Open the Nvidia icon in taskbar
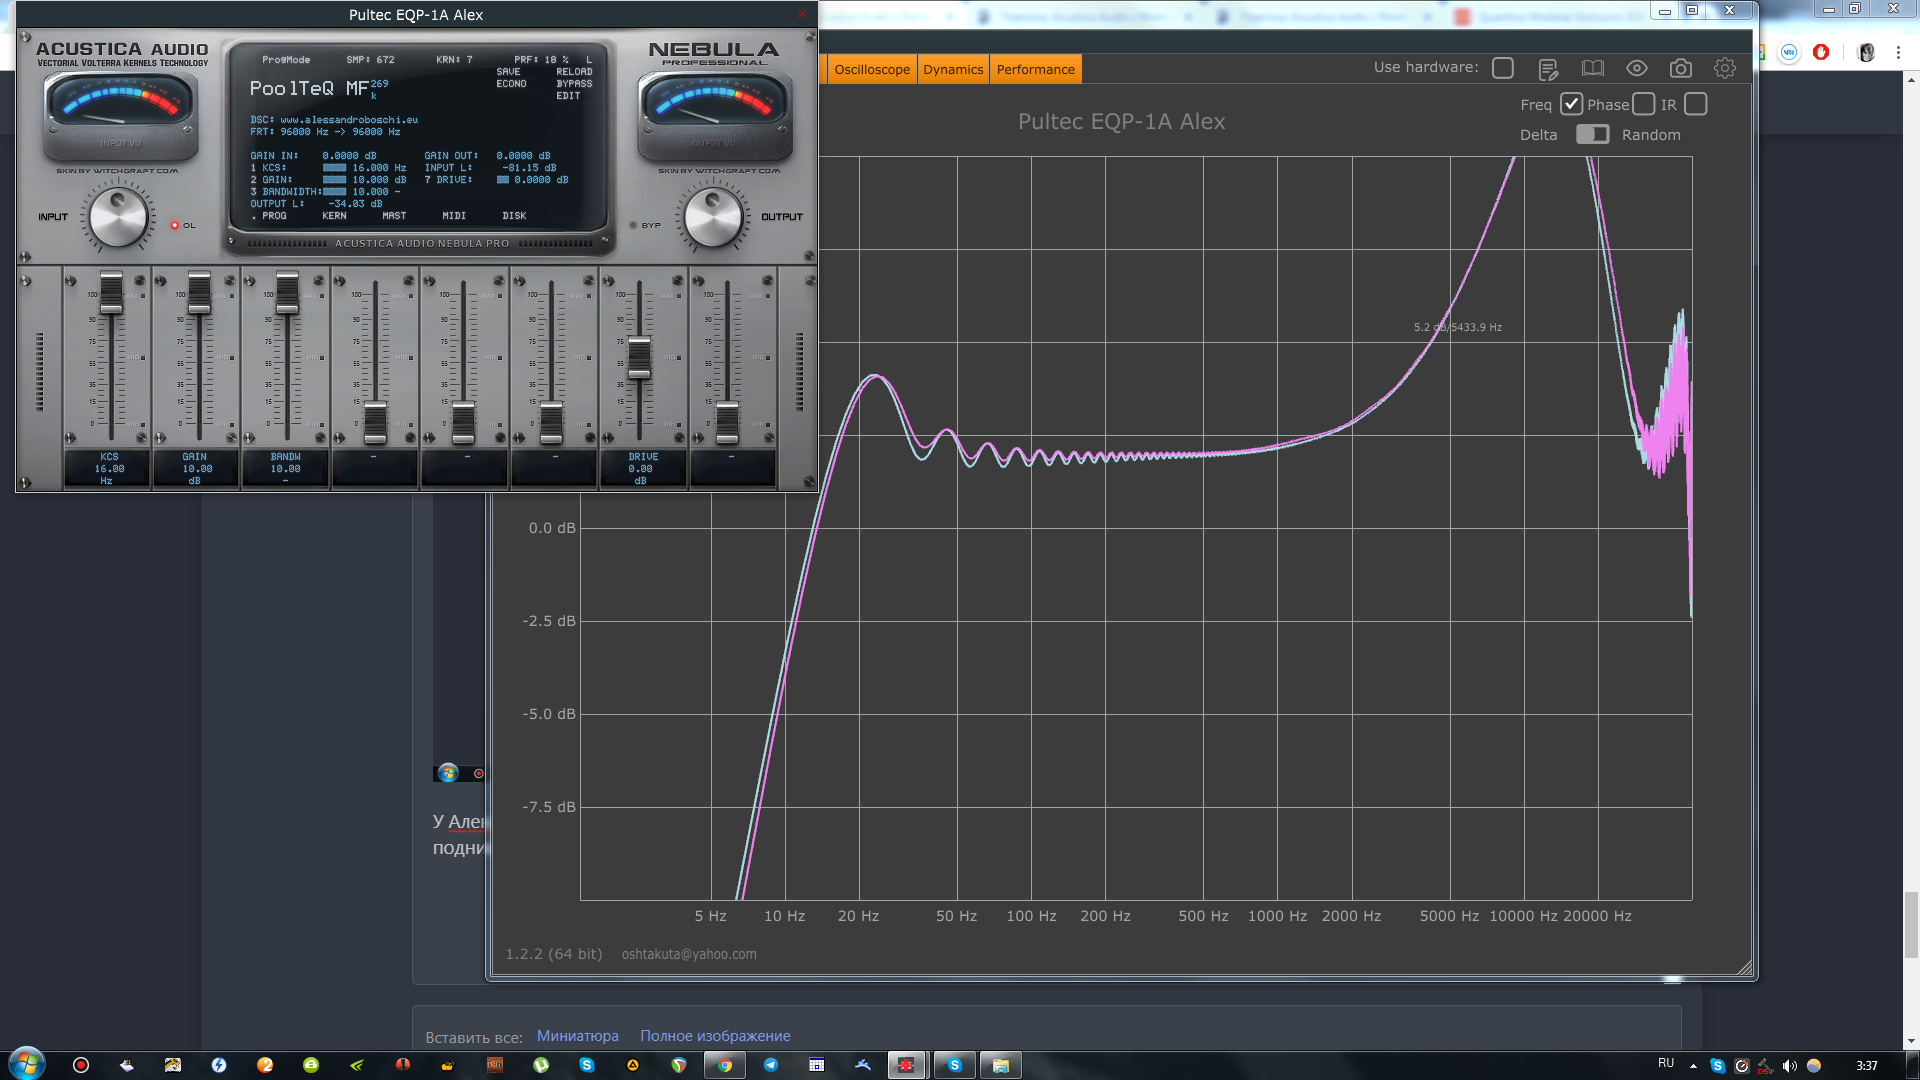 [x=357, y=1065]
